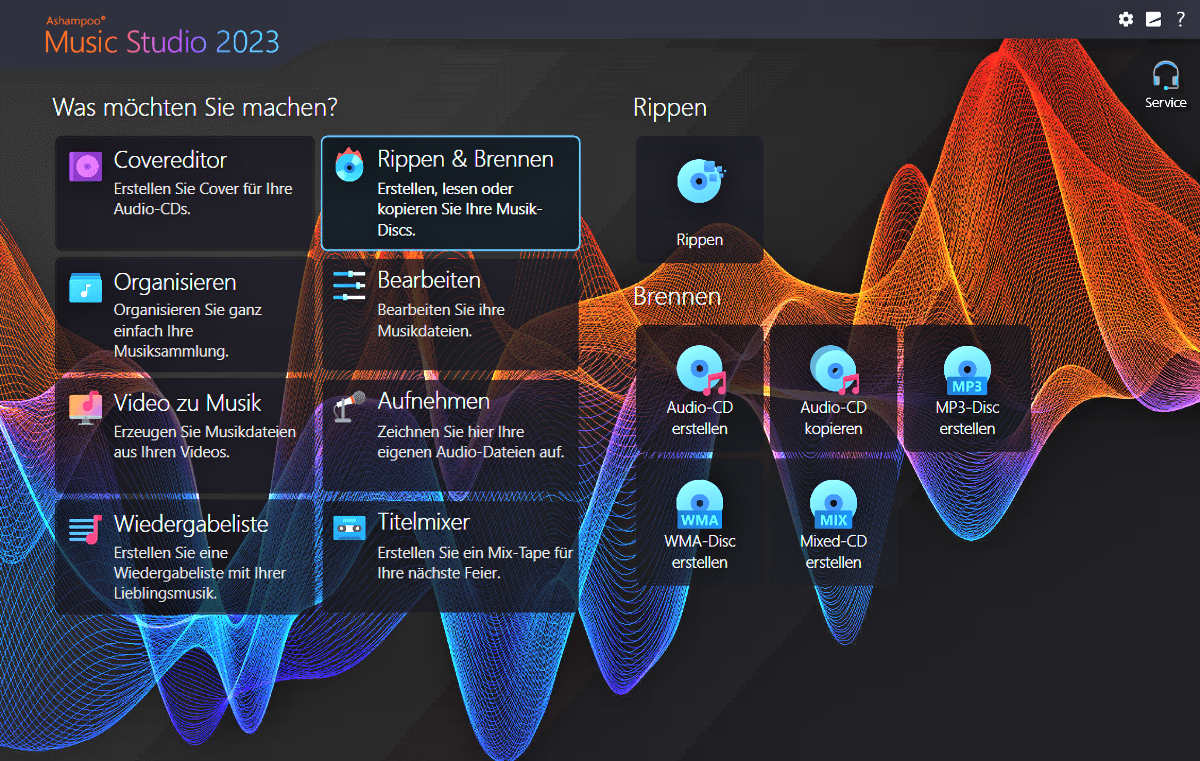Click the Aufnehmen microphone icon

tap(349, 407)
